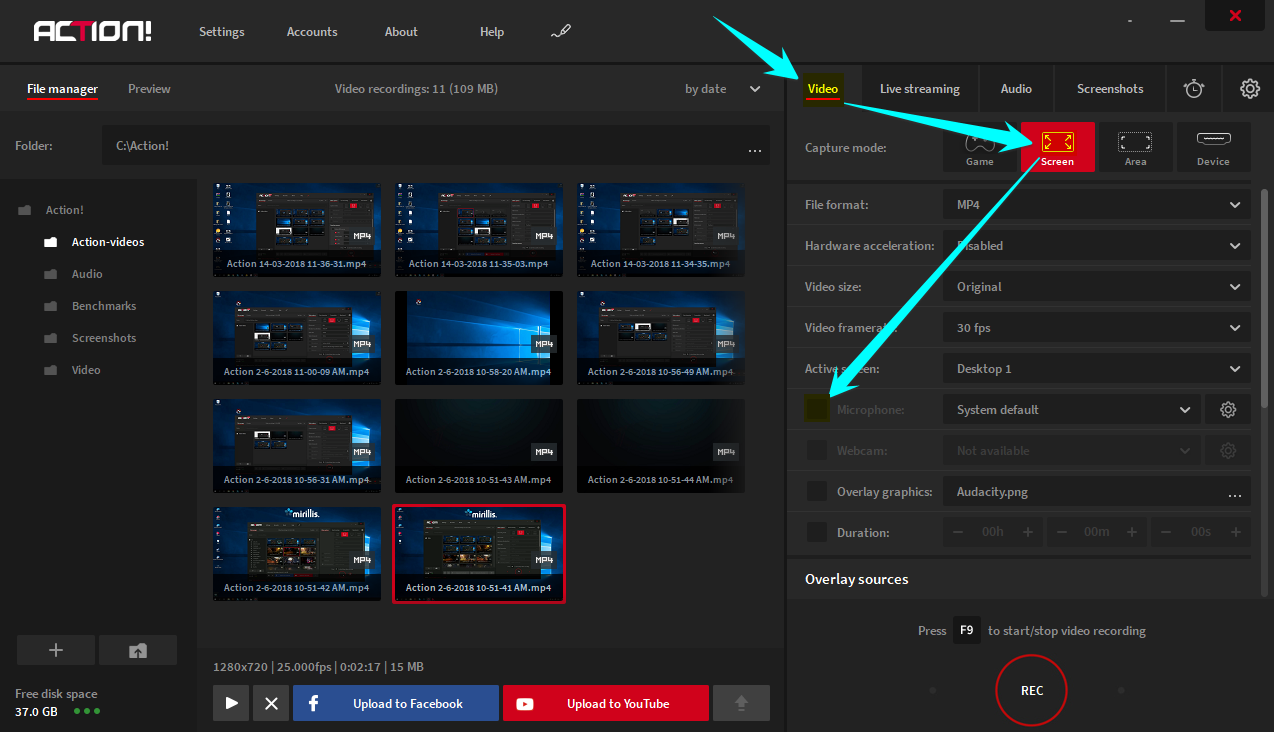Click the wrench icon in the top bar
The height and width of the screenshot is (732, 1274).
(x=561, y=31)
